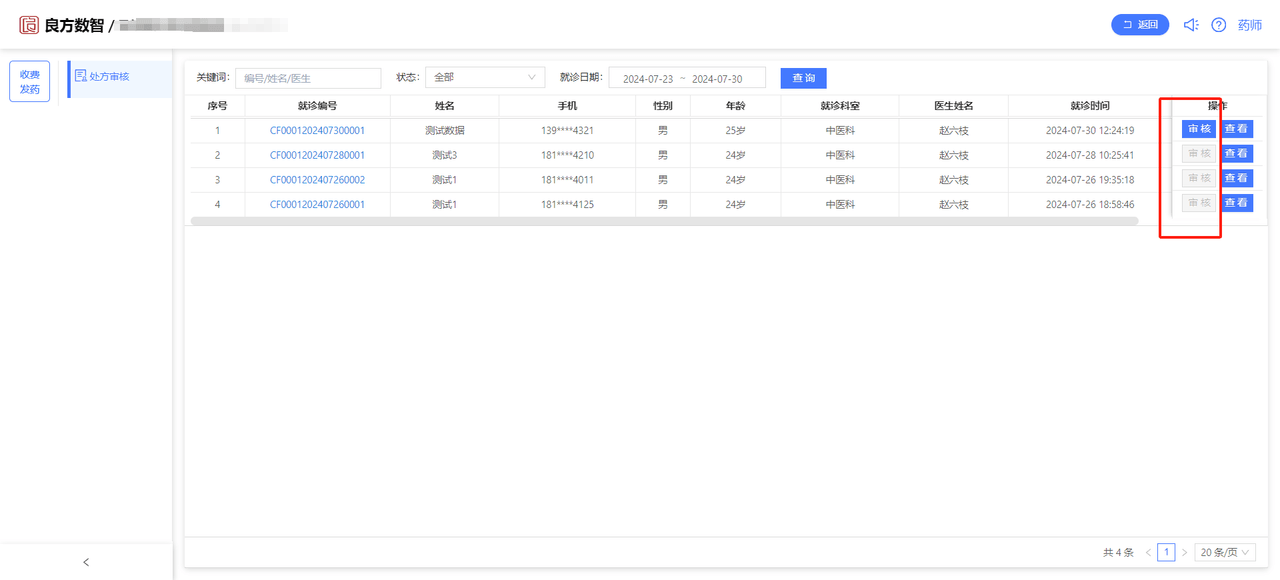Viewport: 1280px width, 580px height.
Task: Open the help question mark icon
Action: coord(1218,25)
